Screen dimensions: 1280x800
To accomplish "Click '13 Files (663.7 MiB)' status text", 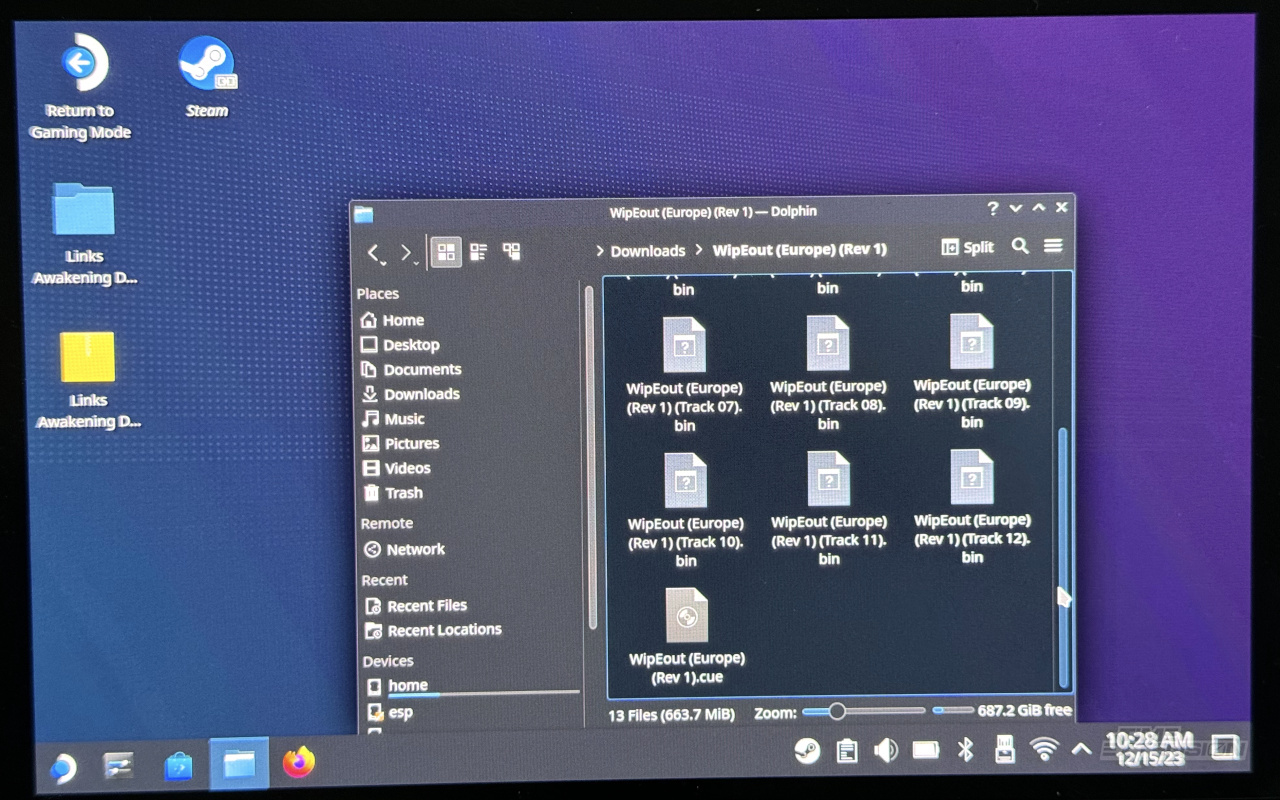I will click(672, 714).
